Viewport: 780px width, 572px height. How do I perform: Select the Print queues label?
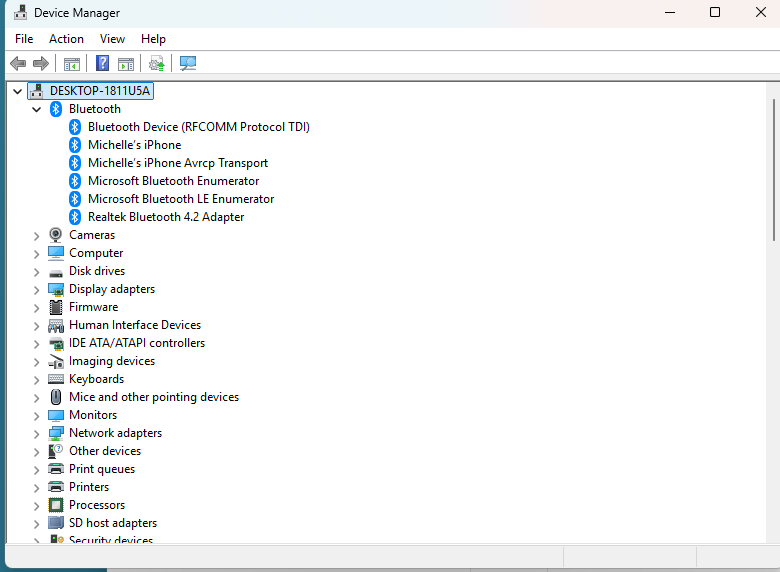coord(102,469)
